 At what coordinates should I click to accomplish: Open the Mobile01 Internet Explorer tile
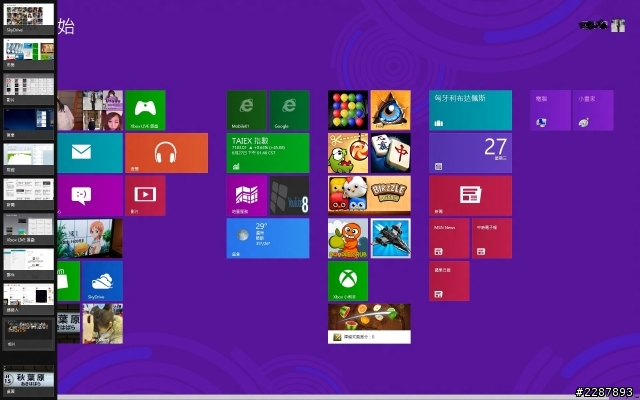click(x=247, y=110)
